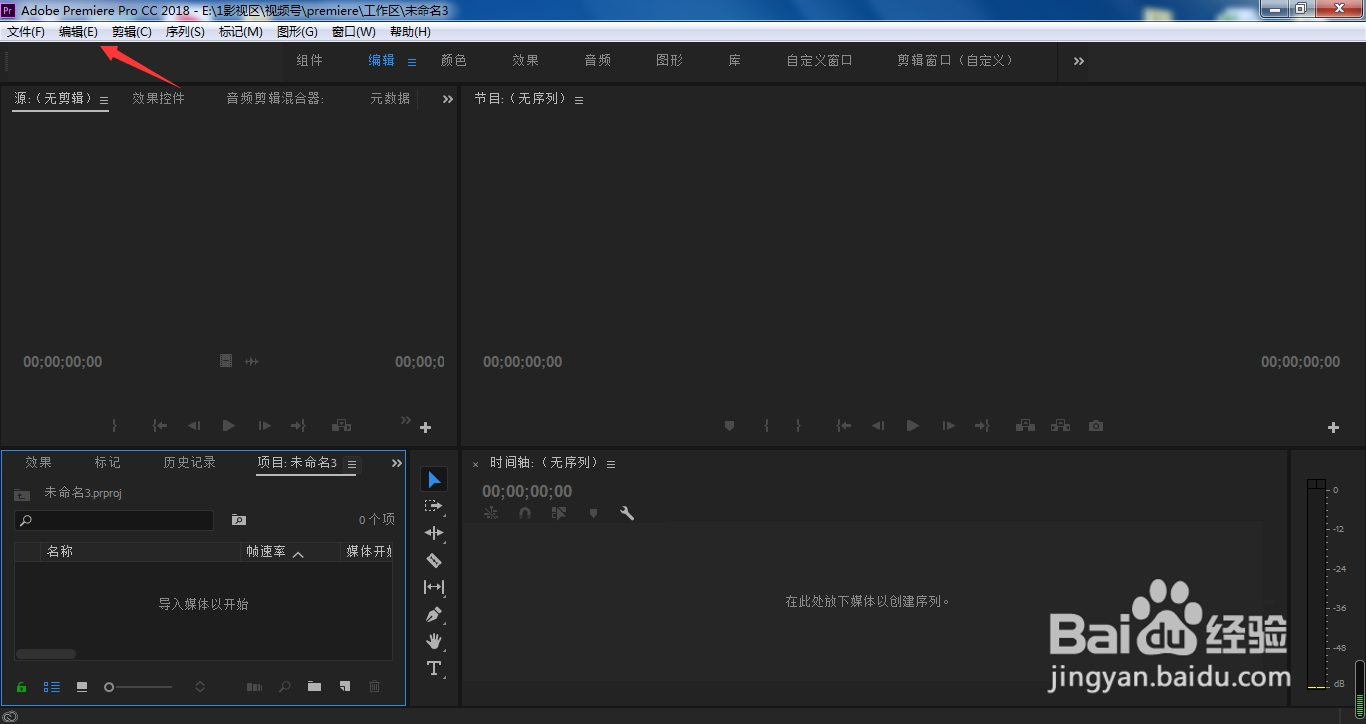Image resolution: width=1366 pixels, height=724 pixels.
Task: Select the Pen tool
Action: 434,614
